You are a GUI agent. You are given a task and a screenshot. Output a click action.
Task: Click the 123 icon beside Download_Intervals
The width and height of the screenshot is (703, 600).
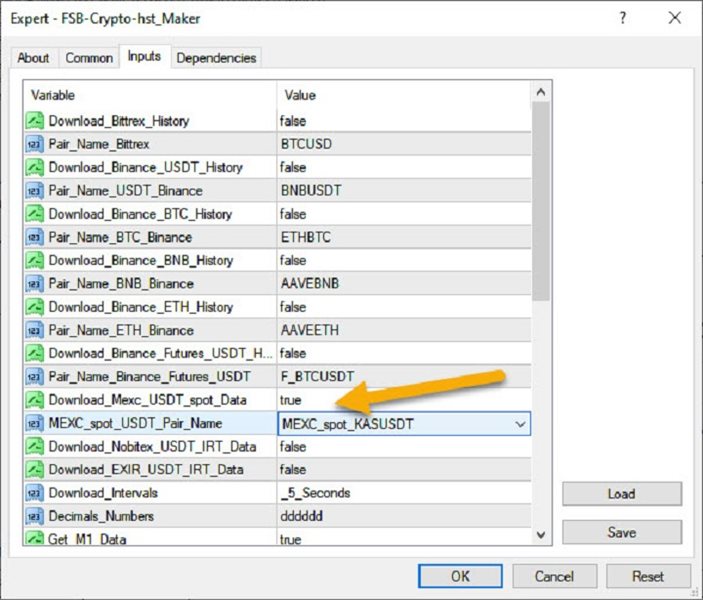pyautogui.click(x=35, y=493)
